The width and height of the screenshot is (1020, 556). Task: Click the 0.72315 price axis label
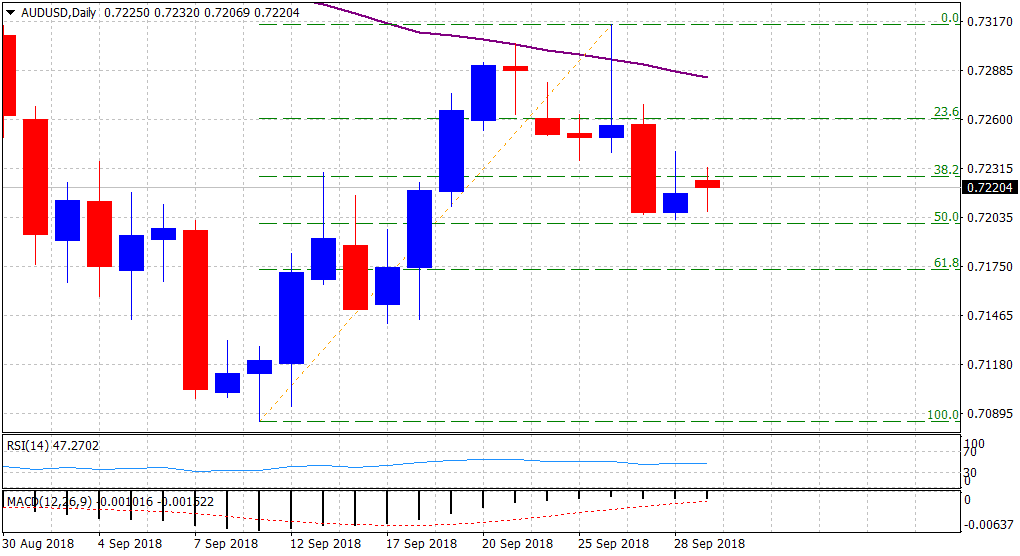click(x=990, y=168)
